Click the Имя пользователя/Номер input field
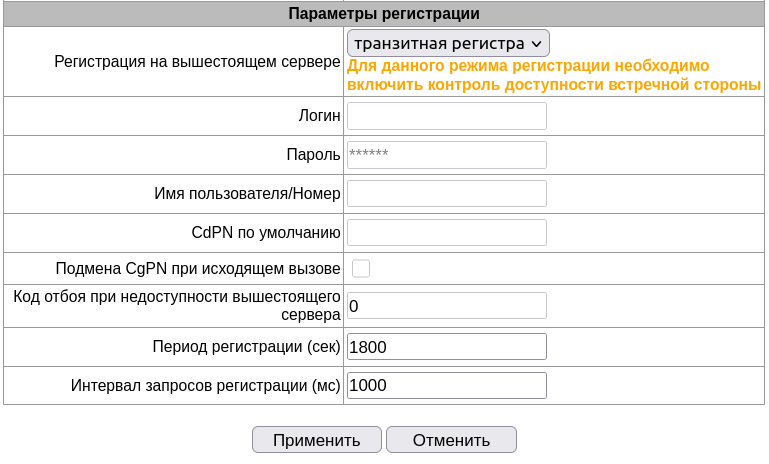 click(x=446, y=194)
